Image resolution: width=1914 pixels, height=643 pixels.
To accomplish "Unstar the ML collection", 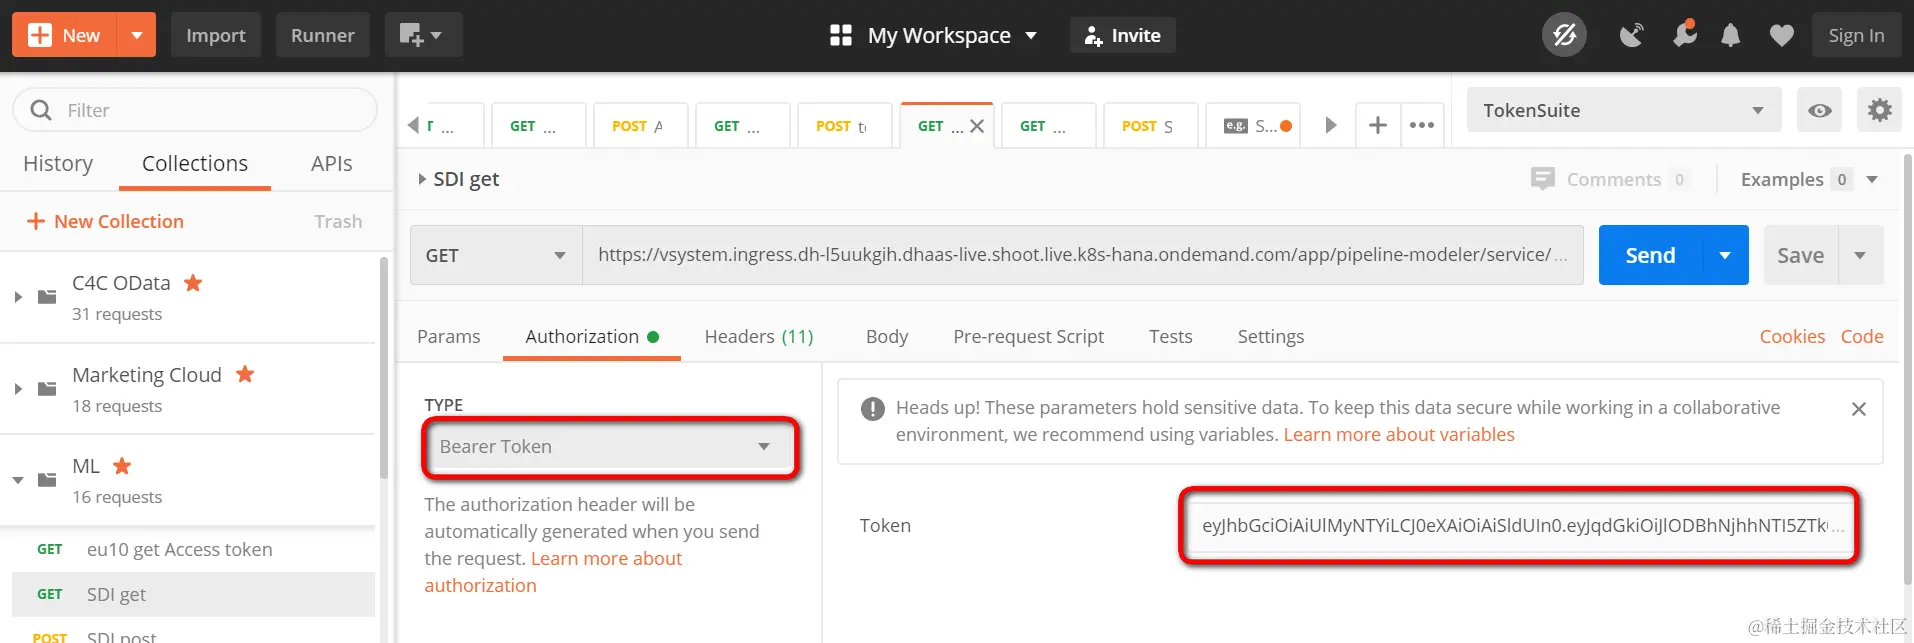I will pos(122,466).
